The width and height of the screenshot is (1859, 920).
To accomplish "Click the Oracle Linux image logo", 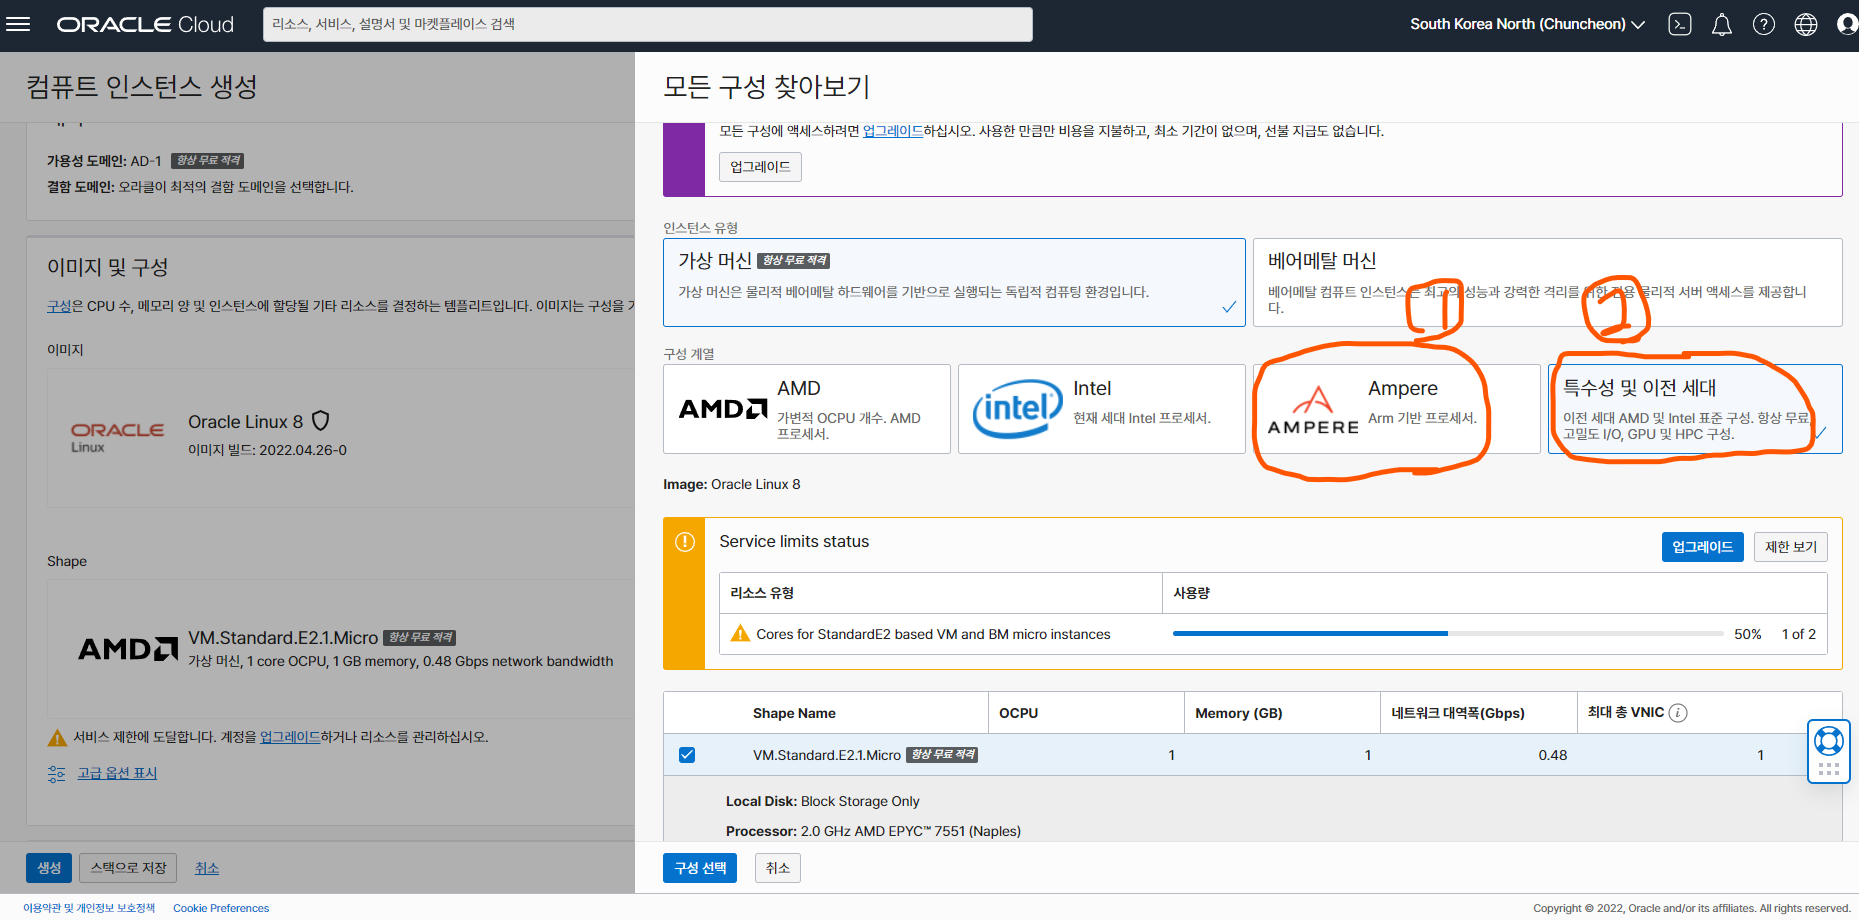I will 117,437.
